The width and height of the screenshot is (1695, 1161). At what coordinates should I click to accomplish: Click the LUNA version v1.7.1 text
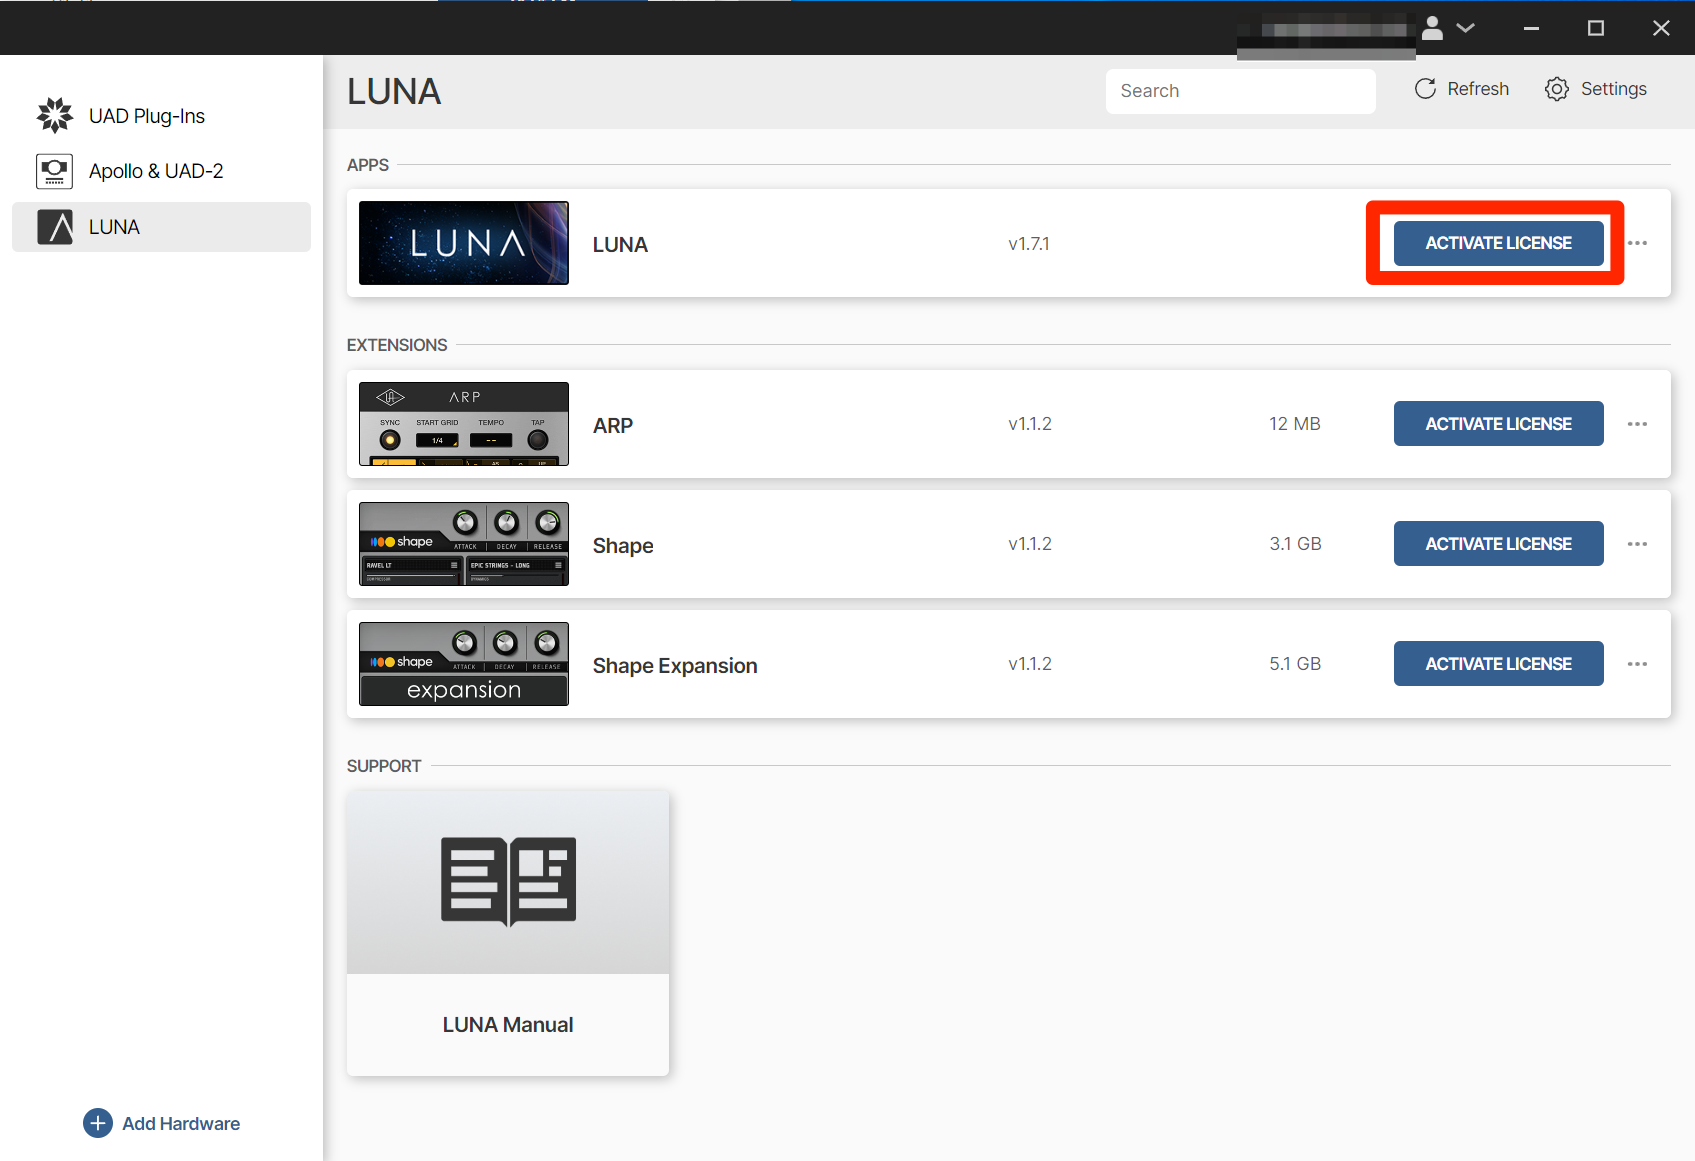coord(1029,244)
